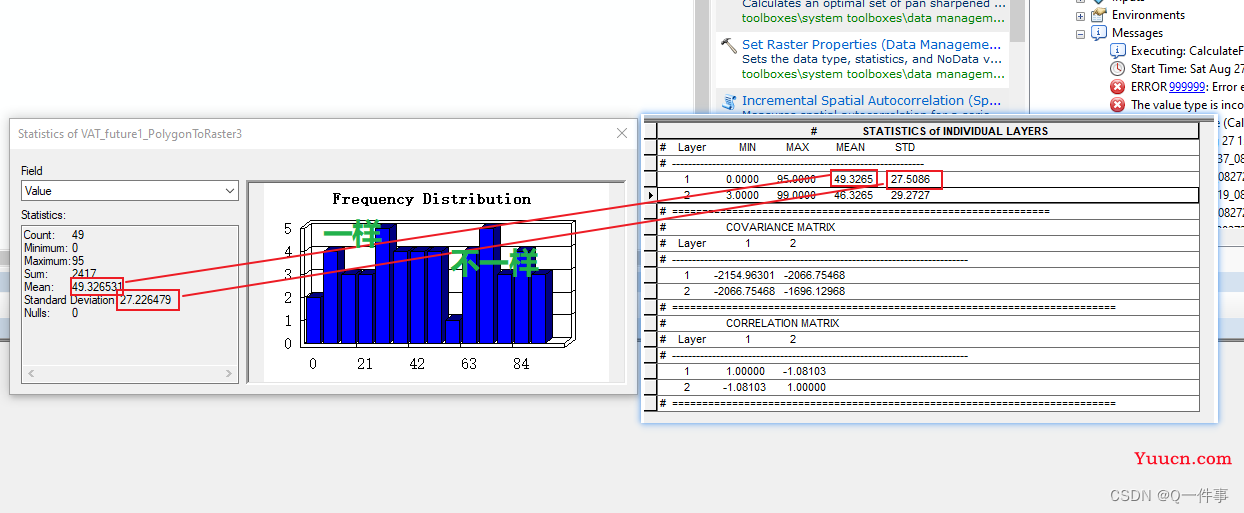1244x513 pixels.
Task: Select the 'Executing: CalculateF' message row
Action: point(1187,51)
